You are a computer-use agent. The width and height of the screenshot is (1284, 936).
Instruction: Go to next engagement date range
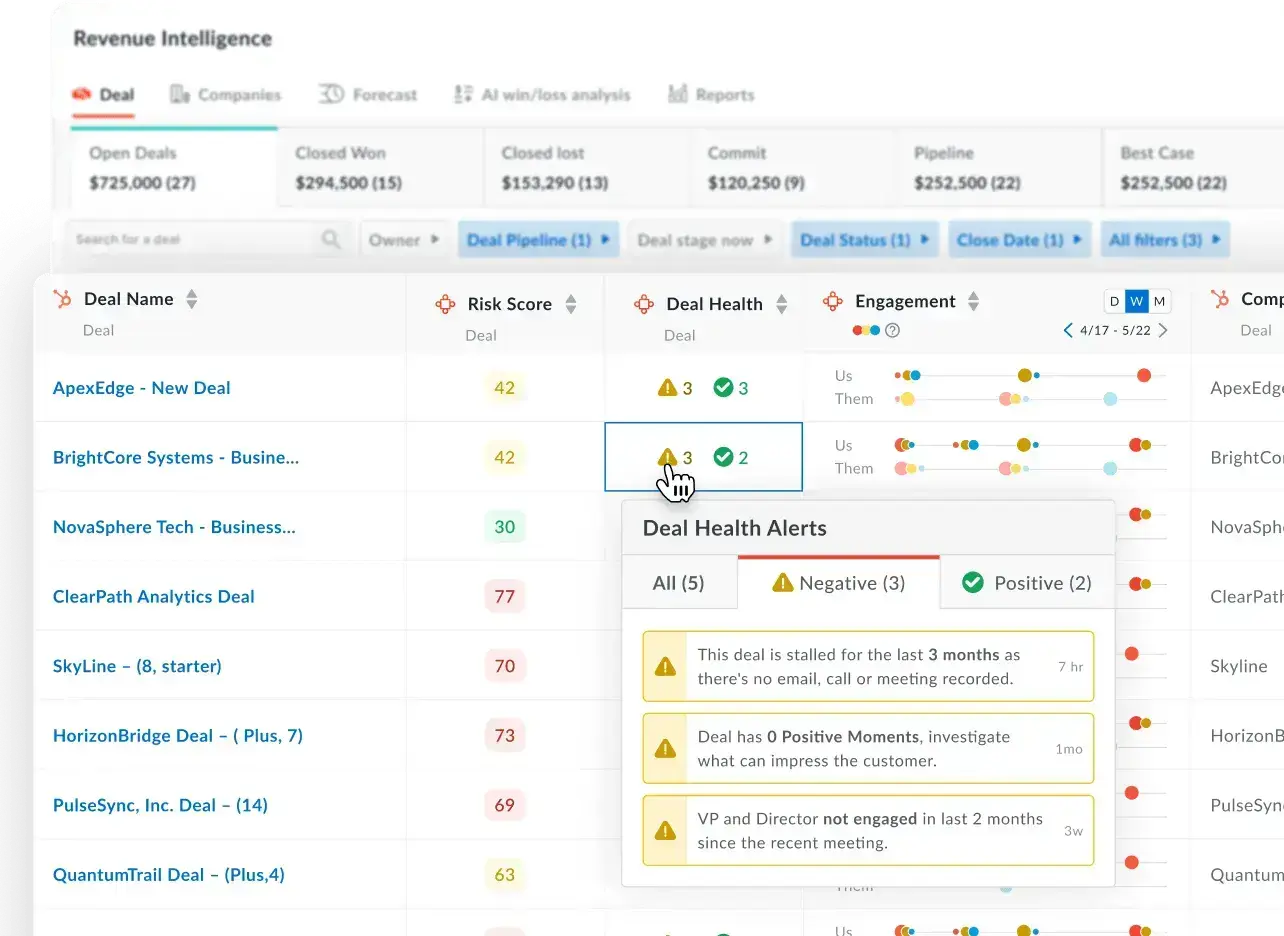(1162, 330)
